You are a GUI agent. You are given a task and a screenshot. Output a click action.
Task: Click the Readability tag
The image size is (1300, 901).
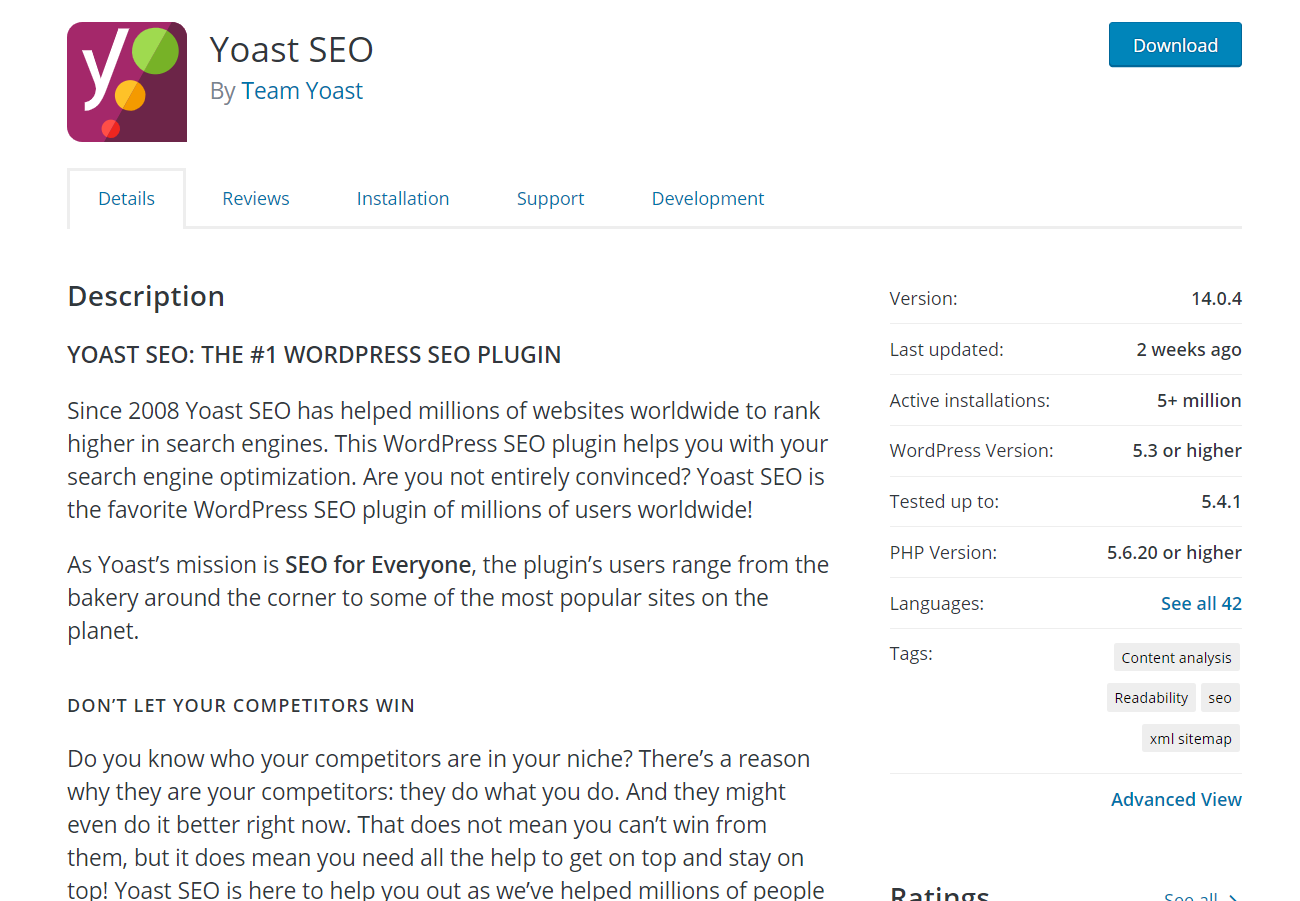1151,698
